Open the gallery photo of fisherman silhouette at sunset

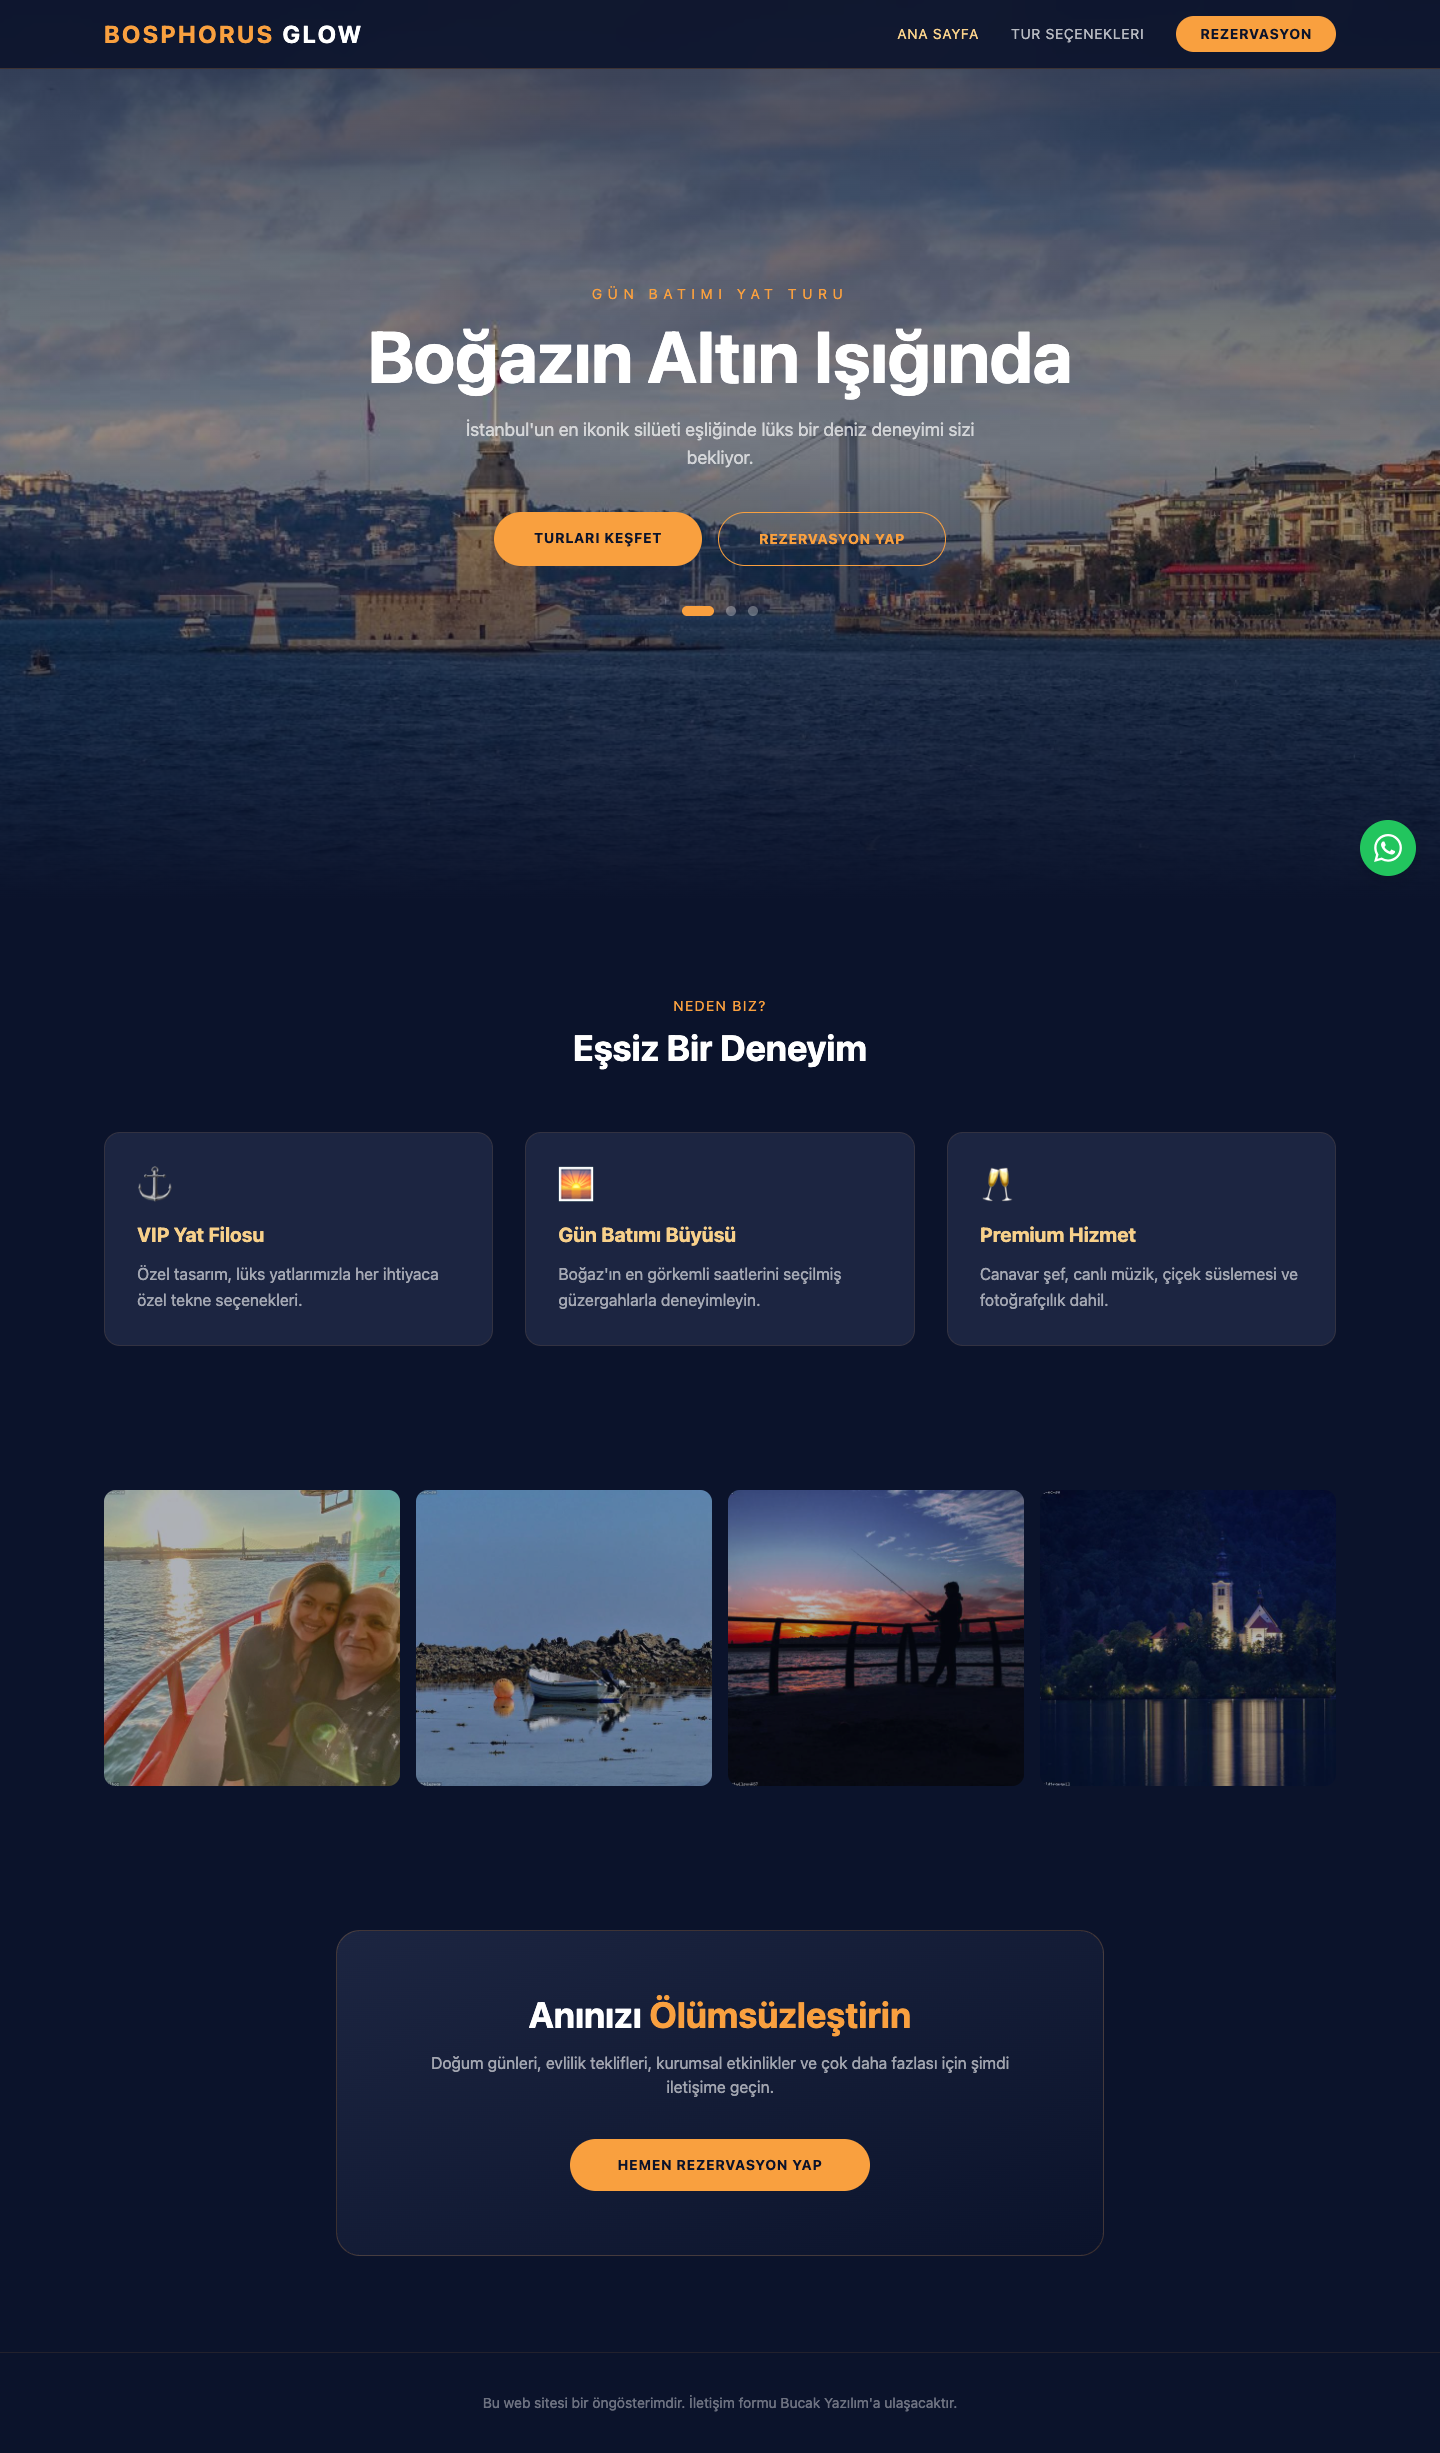[876, 1638]
